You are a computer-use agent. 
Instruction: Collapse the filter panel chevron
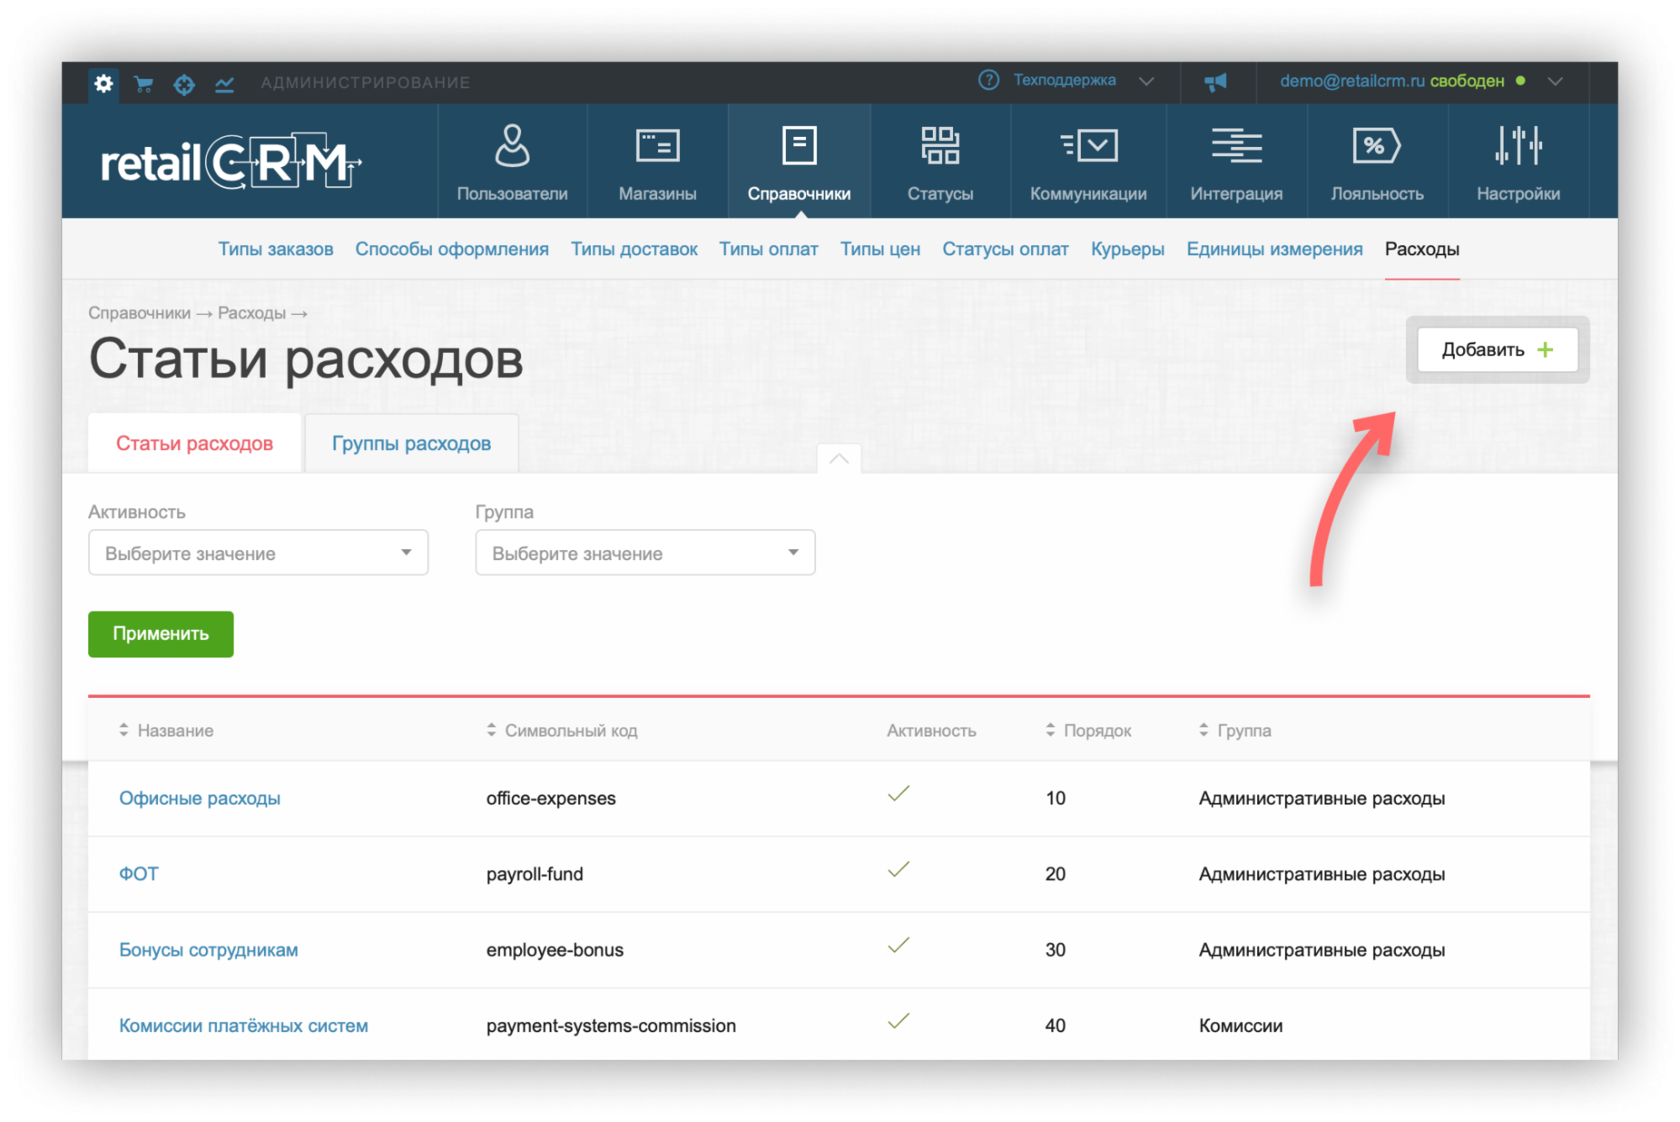pyautogui.click(x=839, y=459)
